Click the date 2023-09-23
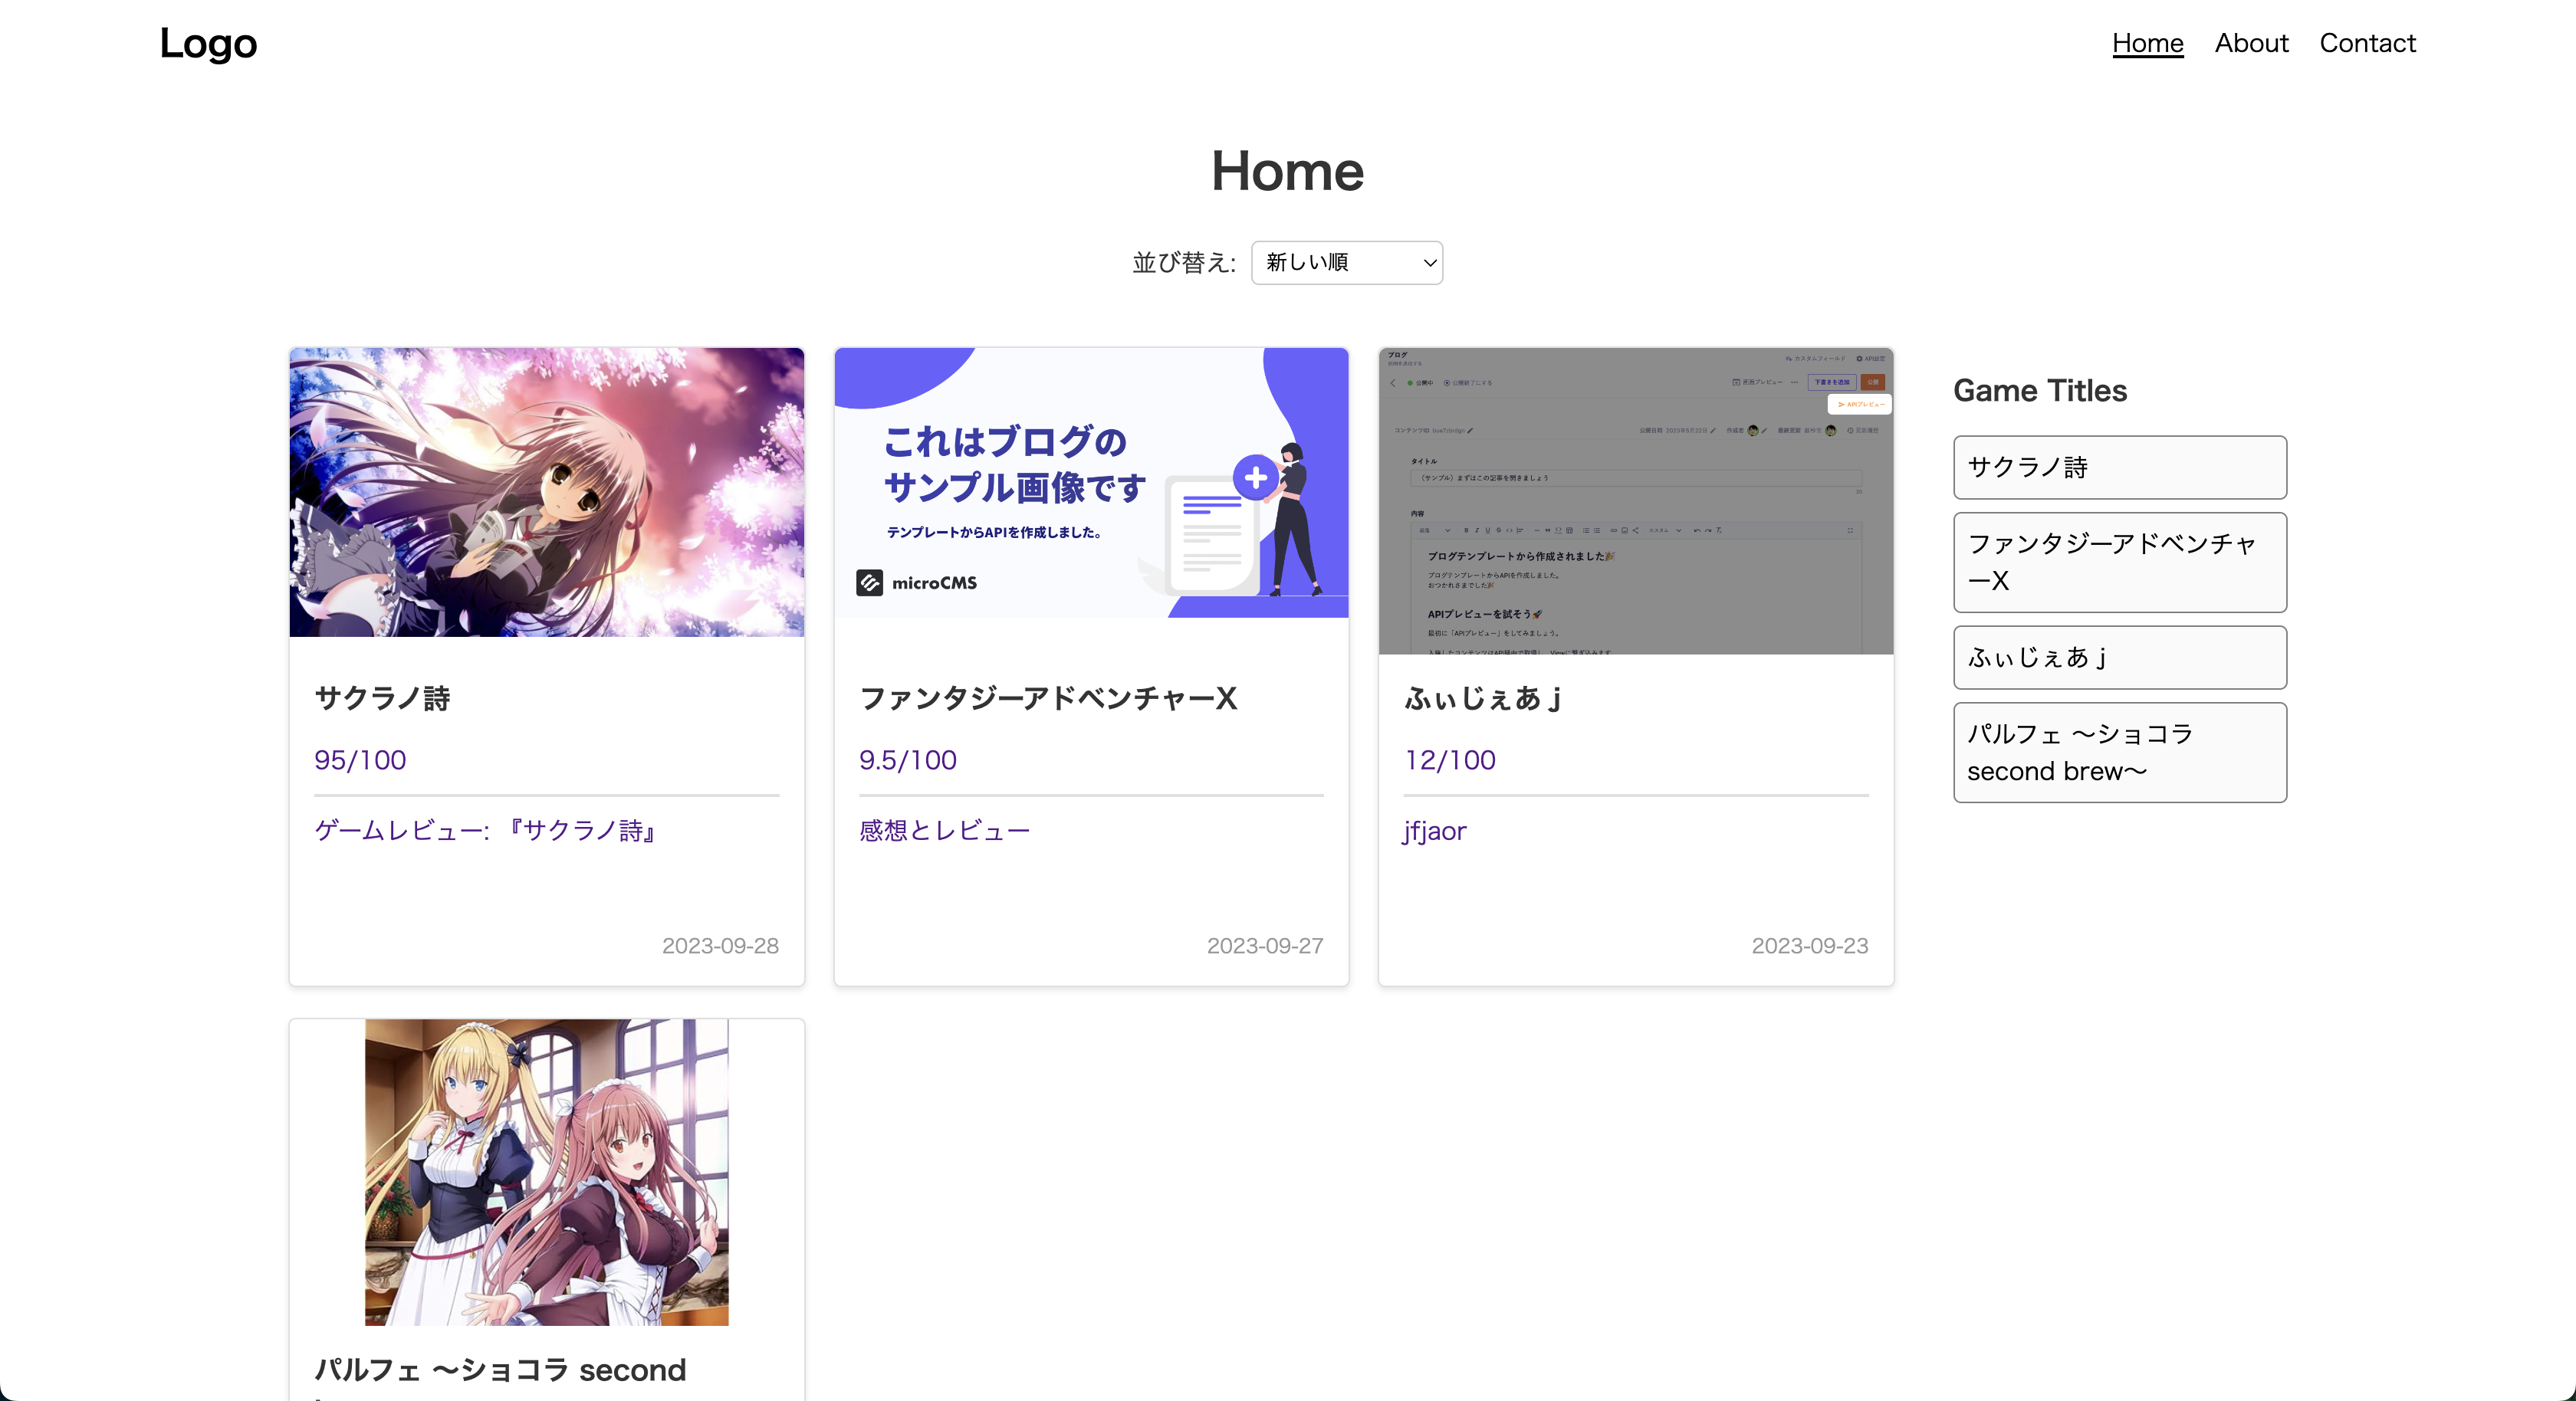Image resolution: width=2576 pixels, height=1401 pixels. pos(1810,945)
